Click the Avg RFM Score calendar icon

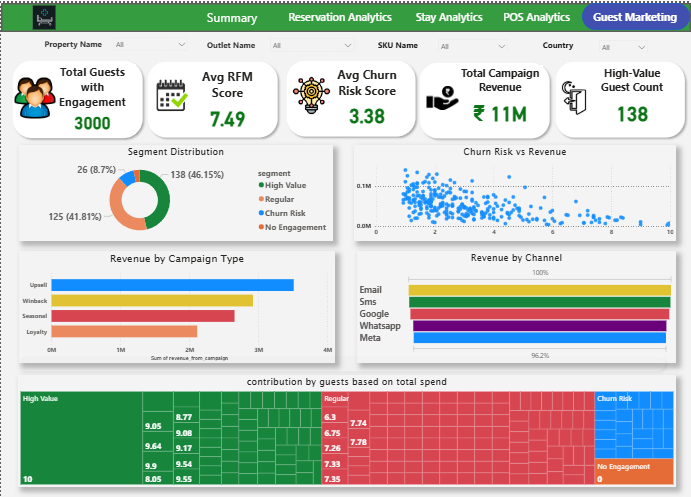(x=172, y=95)
